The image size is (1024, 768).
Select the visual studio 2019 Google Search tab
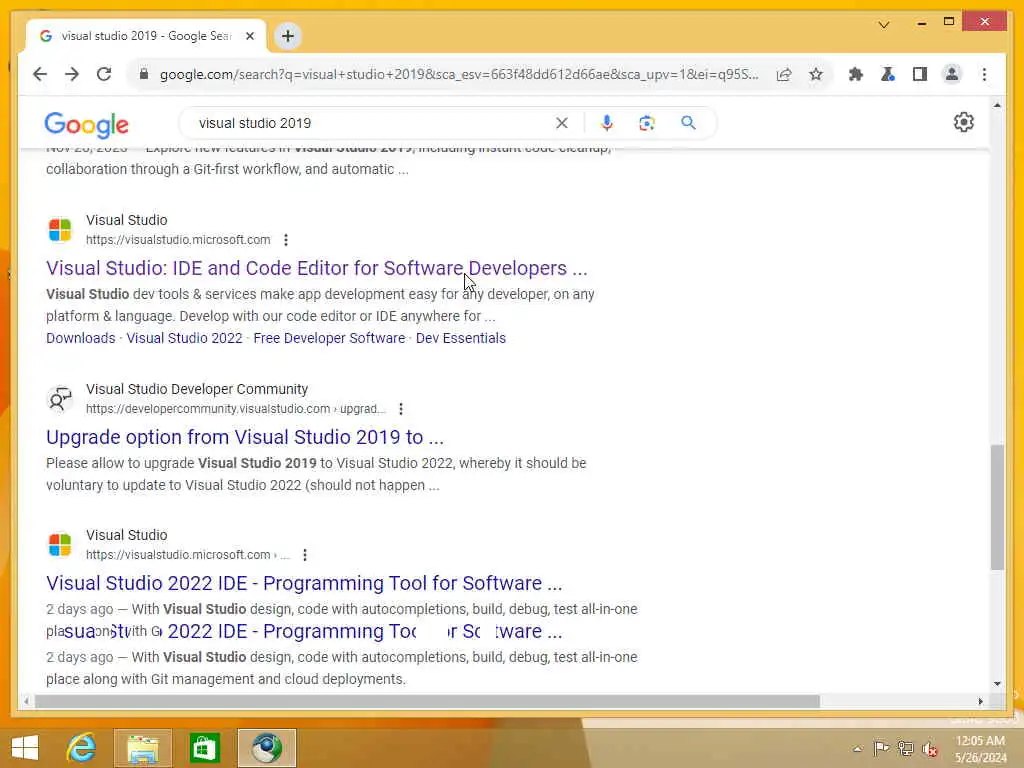[x=146, y=36]
